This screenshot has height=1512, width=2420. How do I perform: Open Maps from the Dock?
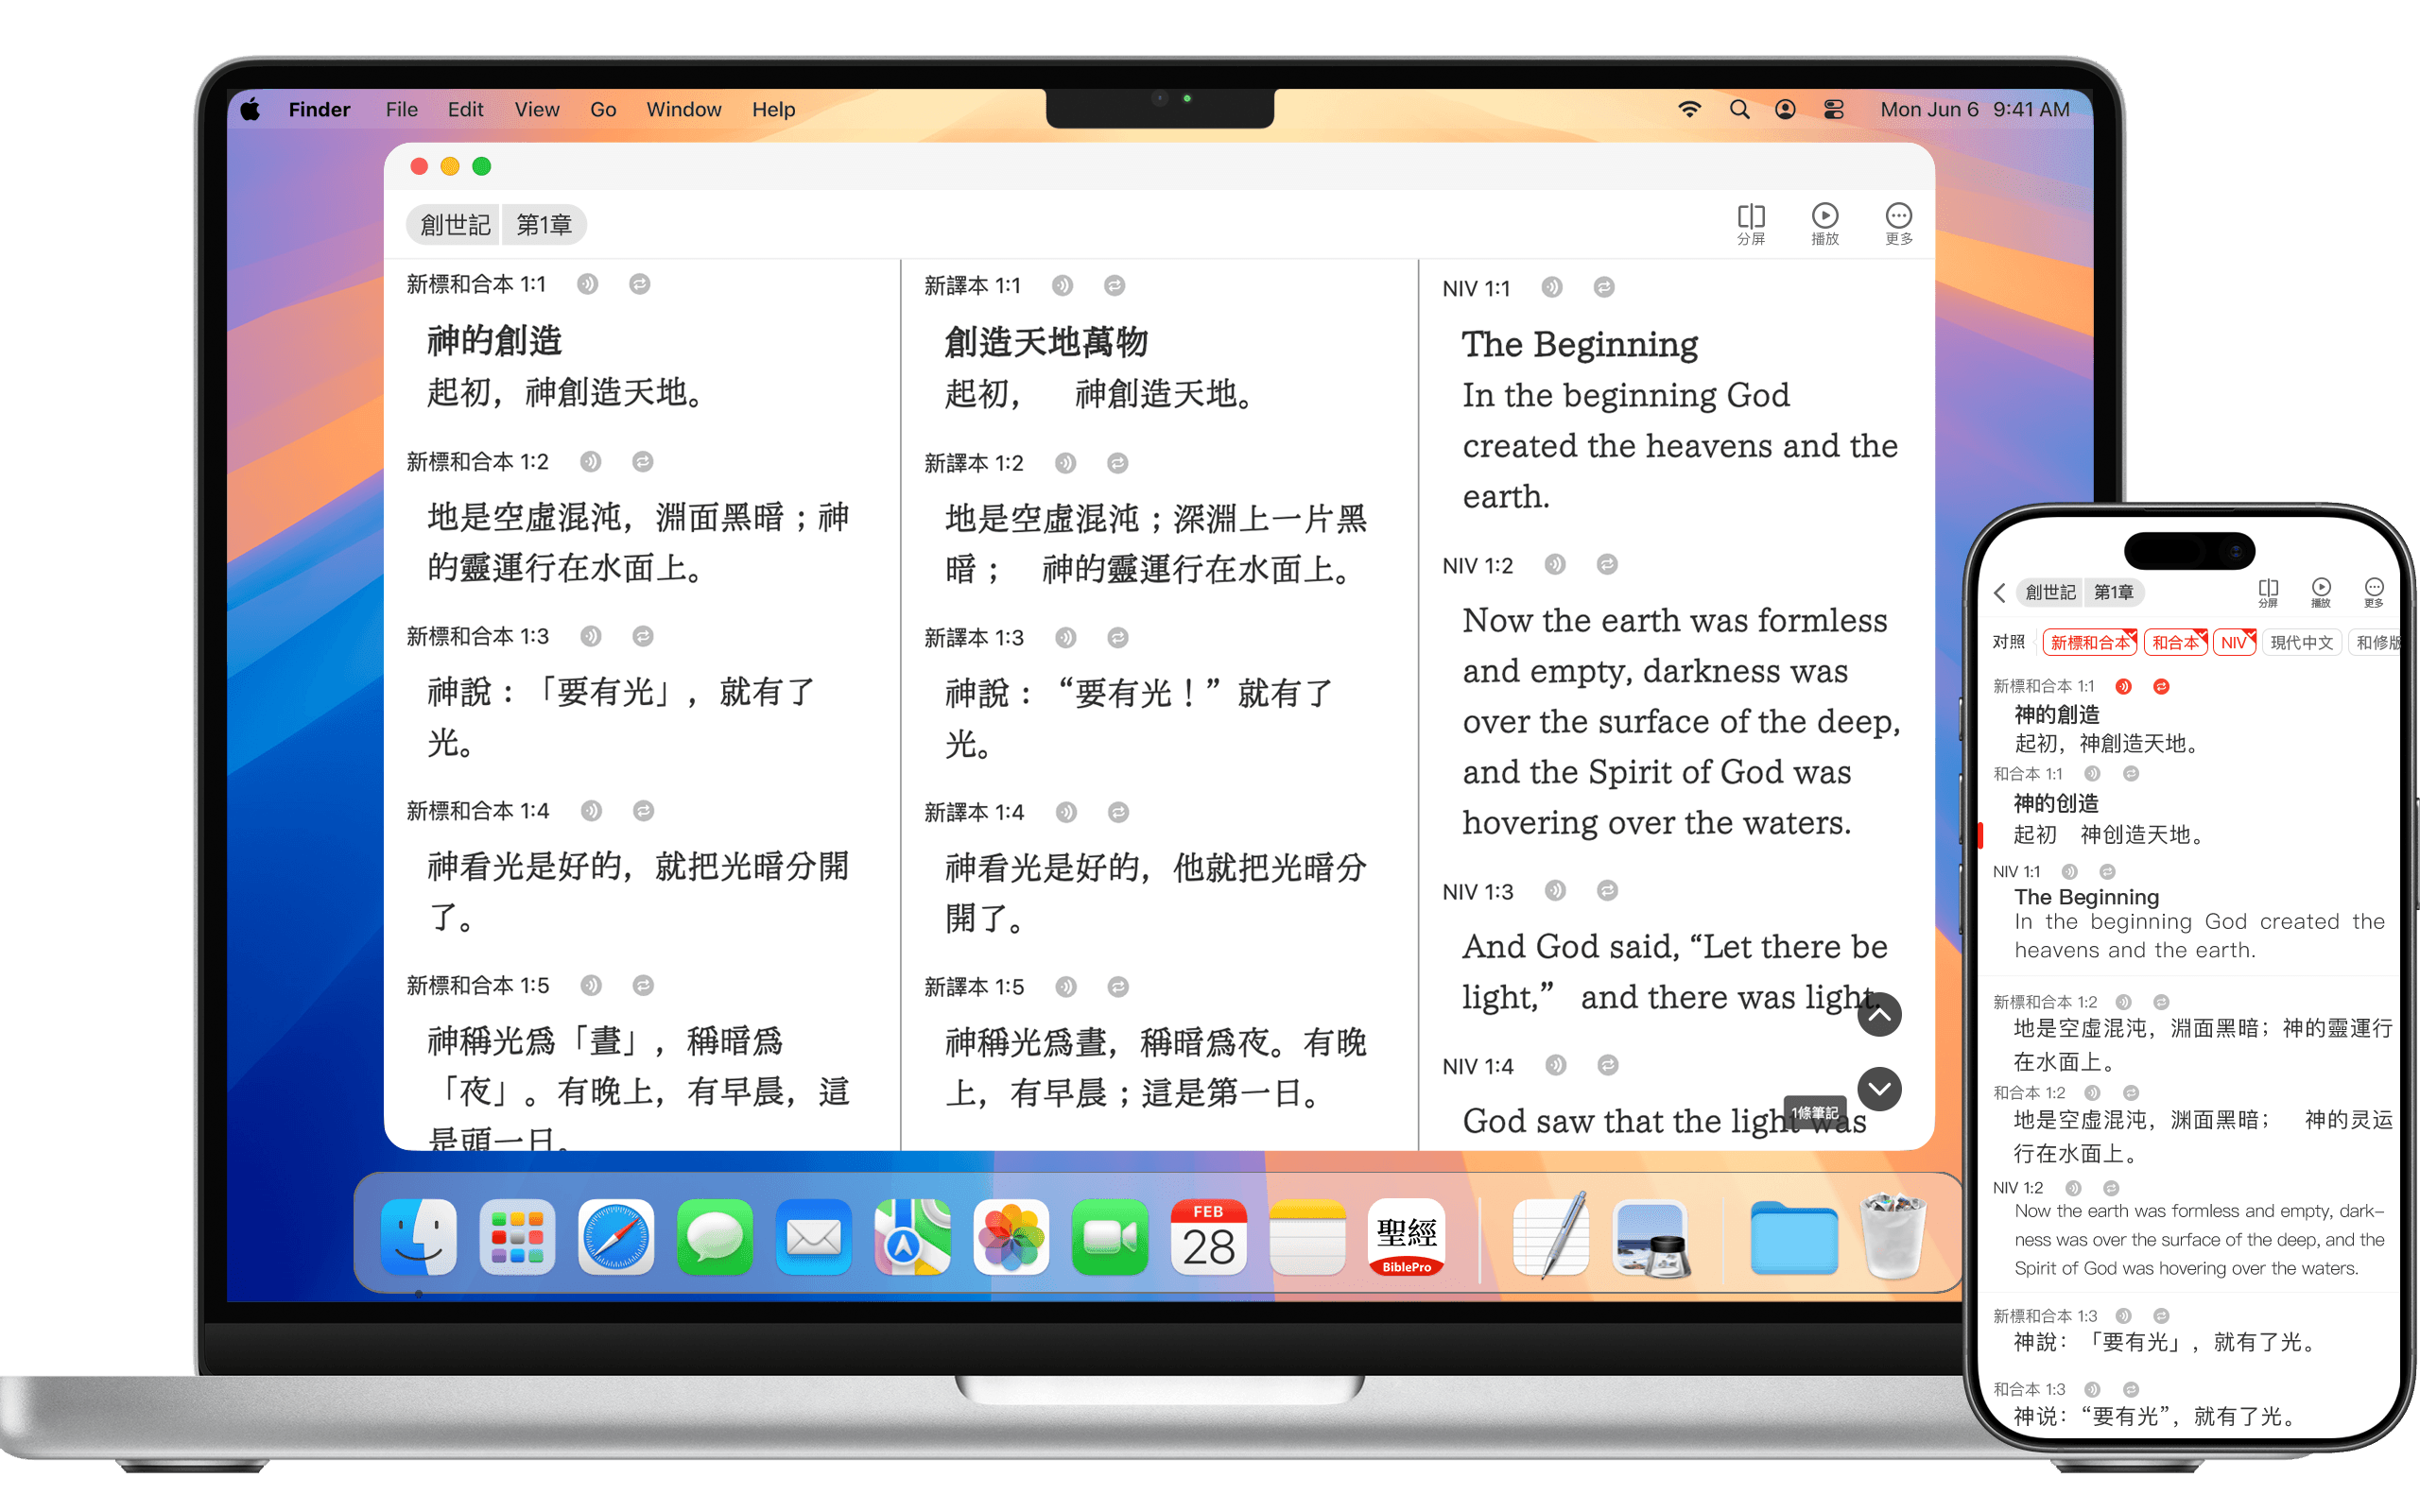[x=912, y=1239]
